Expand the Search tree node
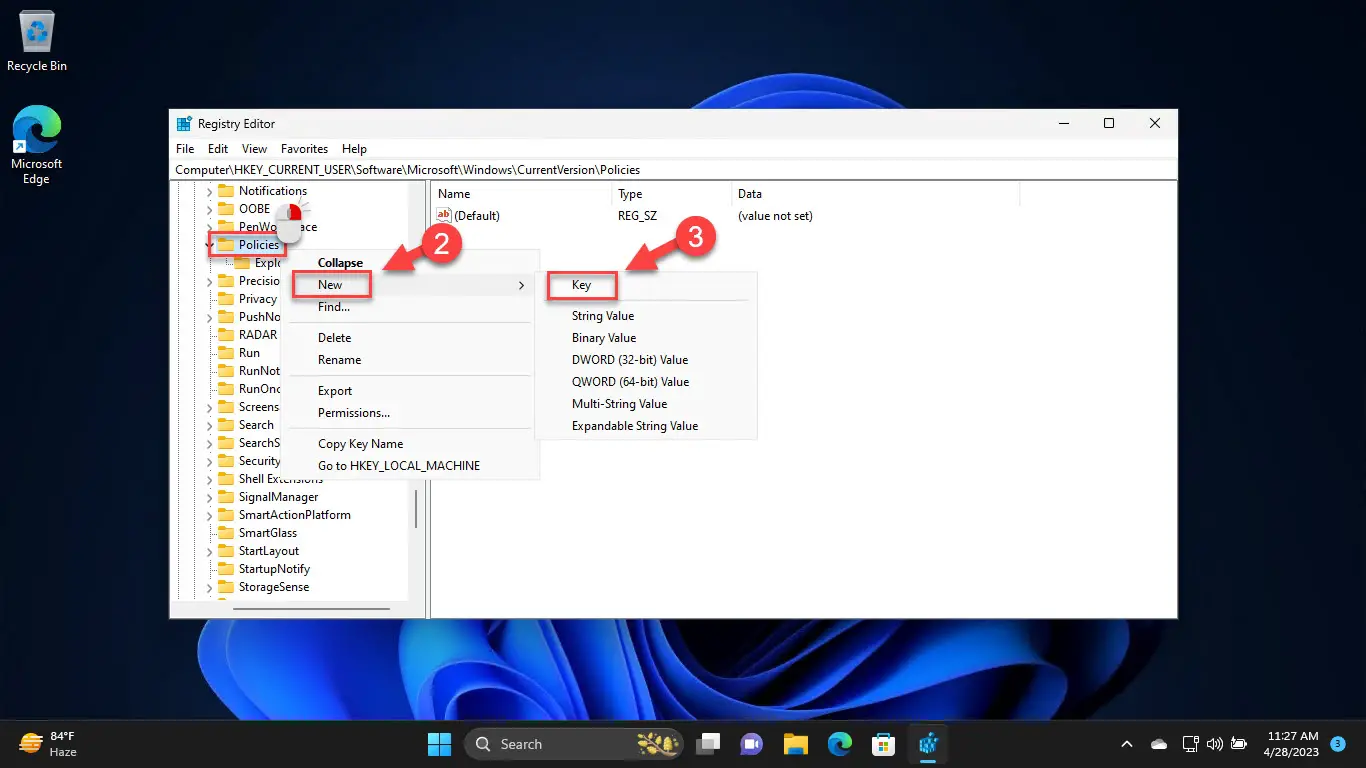 tap(209, 425)
